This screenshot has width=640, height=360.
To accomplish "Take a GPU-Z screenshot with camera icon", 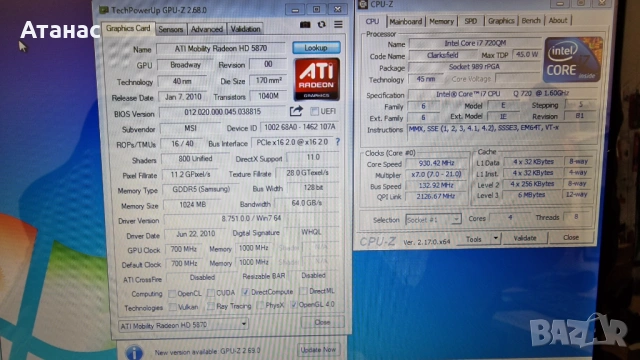I will pyautogui.click(x=305, y=25).
